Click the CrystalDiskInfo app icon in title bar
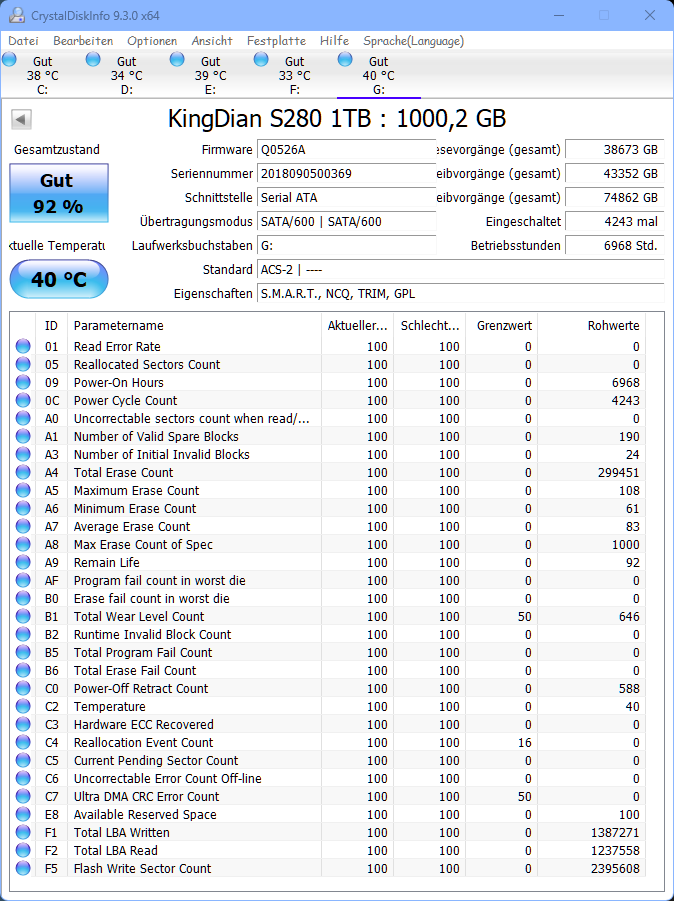674x901 pixels. (x=17, y=16)
